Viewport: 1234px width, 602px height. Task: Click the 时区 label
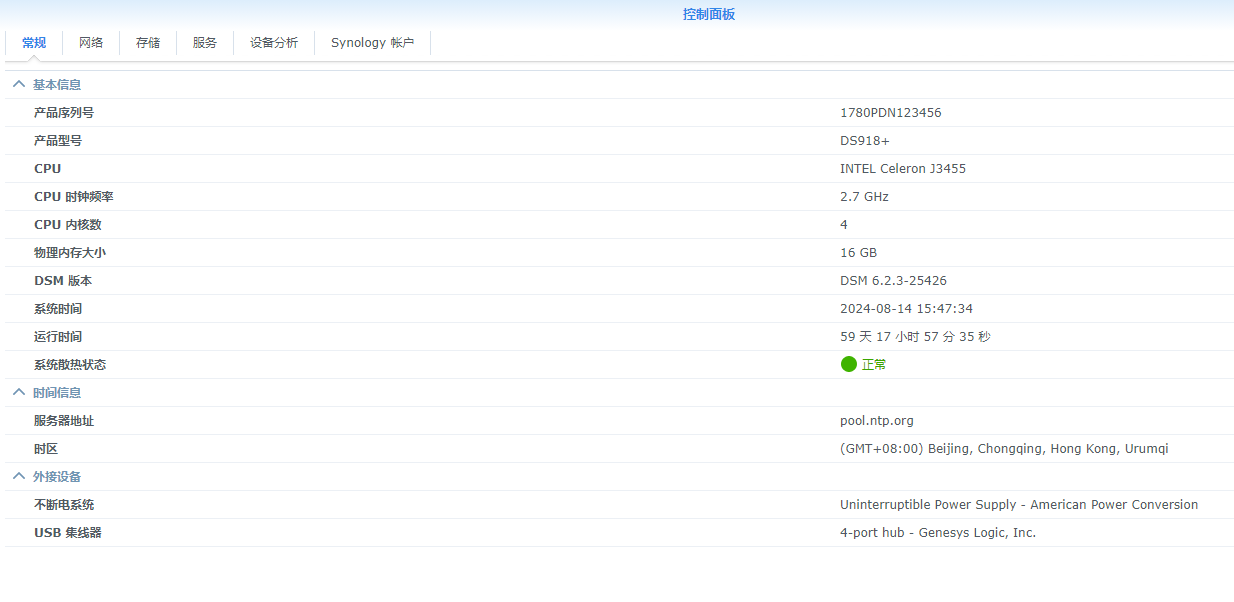tap(46, 449)
